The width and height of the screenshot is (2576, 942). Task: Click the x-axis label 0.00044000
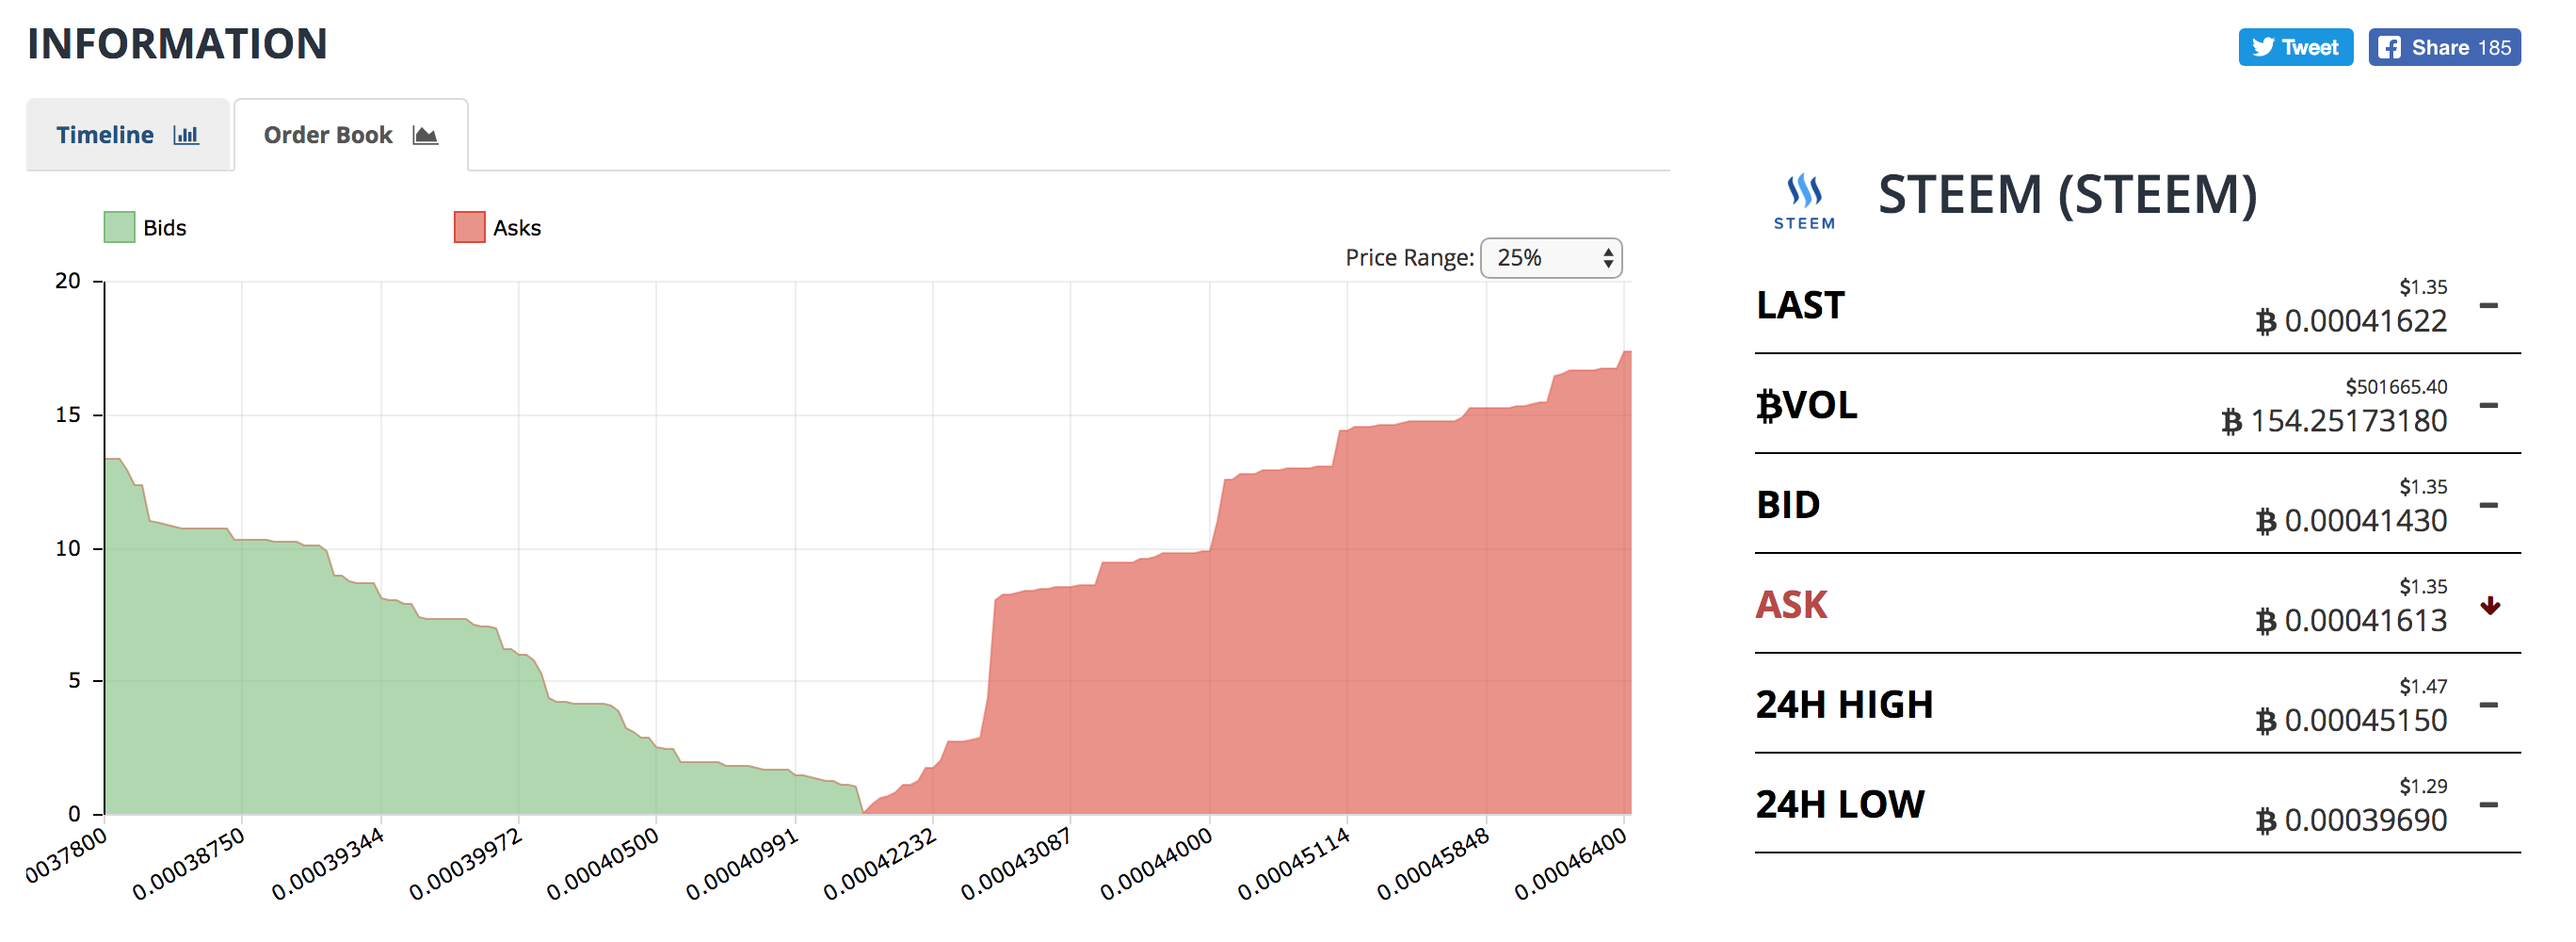(x=1156, y=863)
